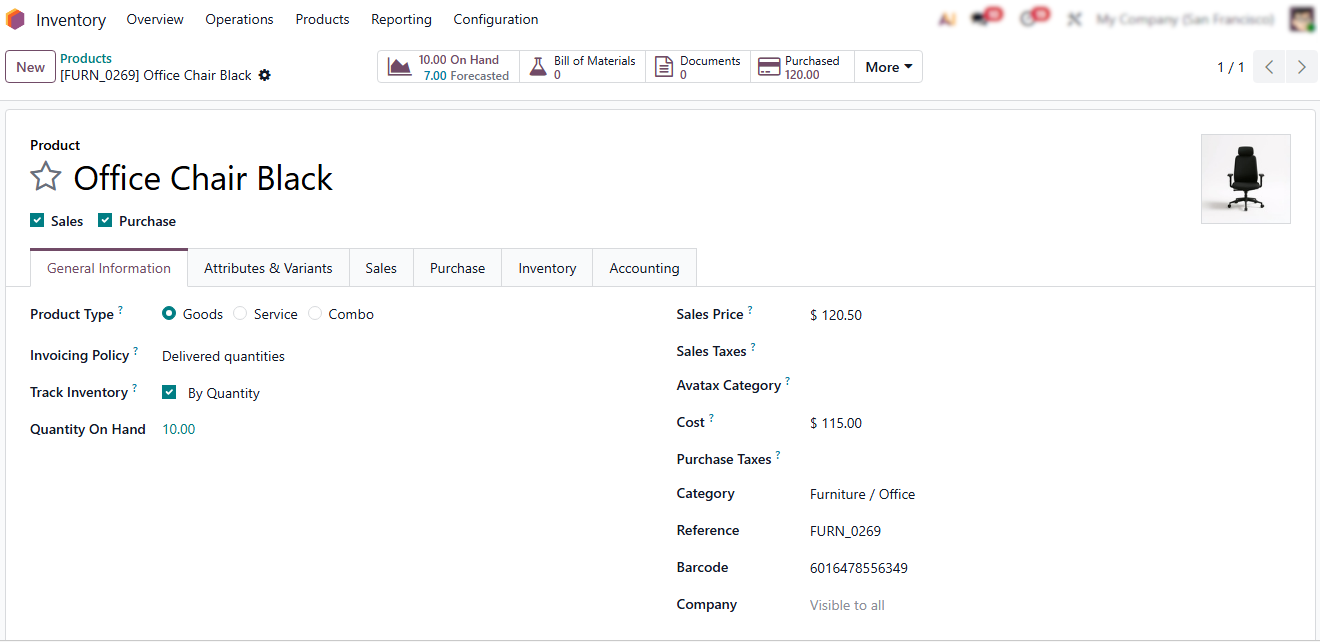Open the activities clock icon in top bar
The width and height of the screenshot is (1320, 644).
click(x=1030, y=19)
